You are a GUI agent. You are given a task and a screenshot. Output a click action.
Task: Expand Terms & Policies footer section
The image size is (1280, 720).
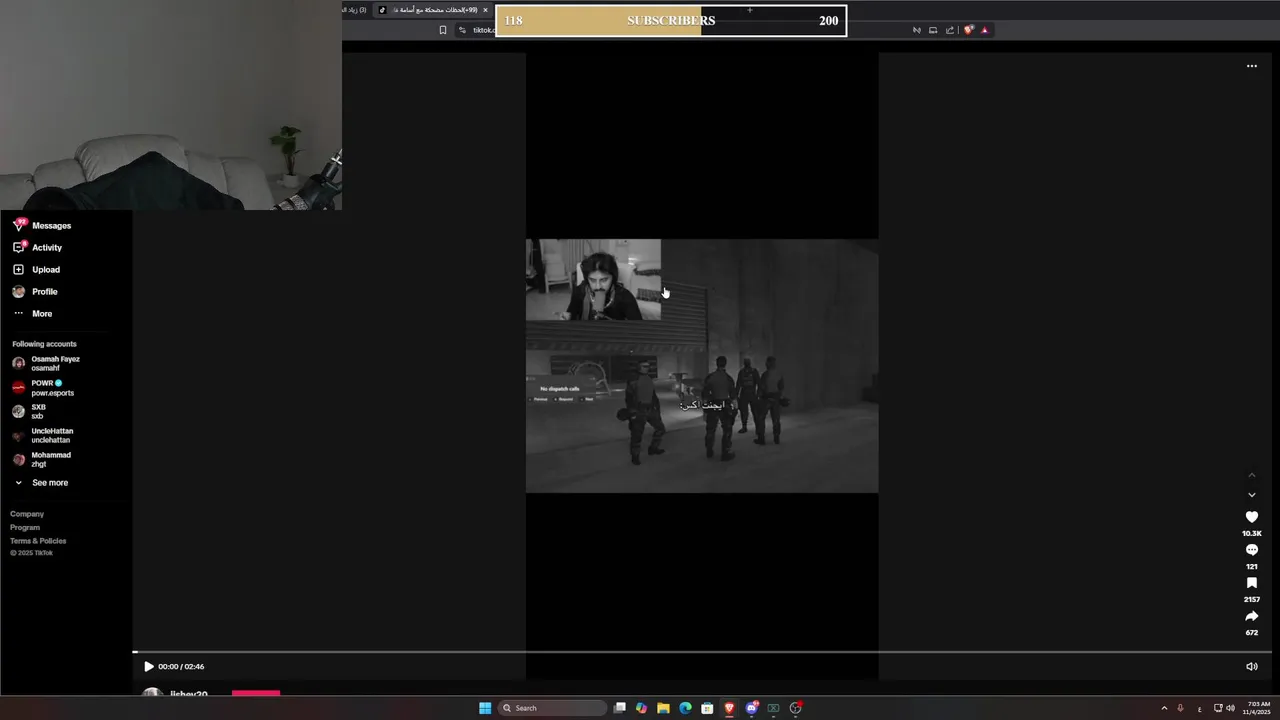38,541
